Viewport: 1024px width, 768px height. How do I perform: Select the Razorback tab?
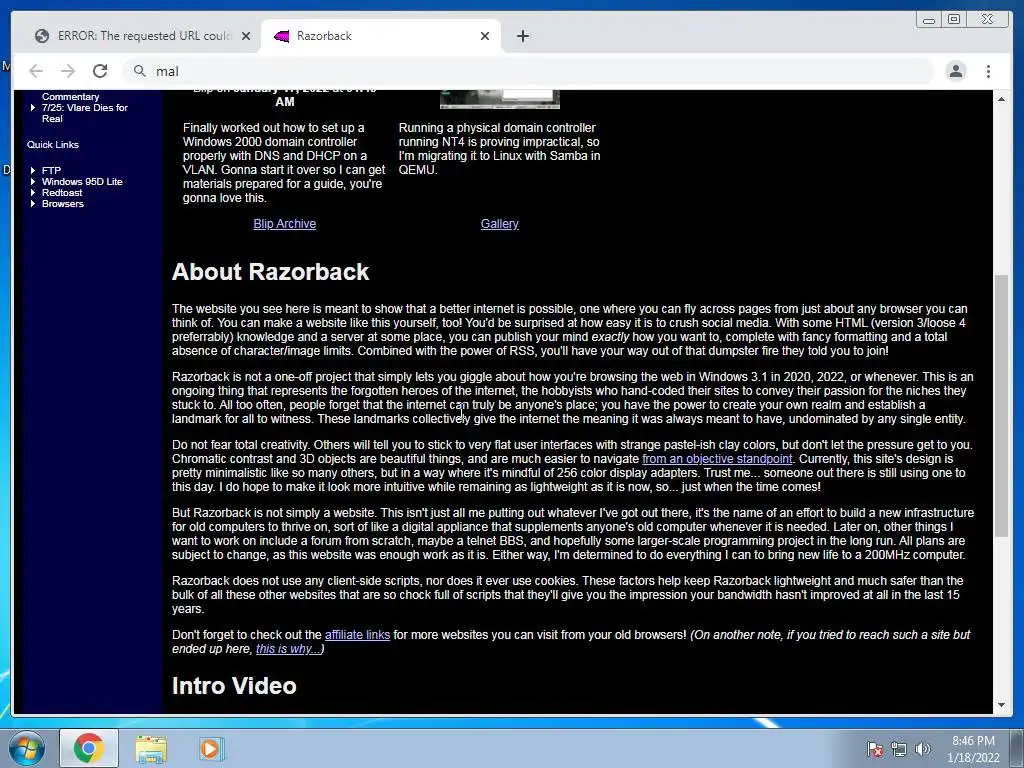coord(381,36)
